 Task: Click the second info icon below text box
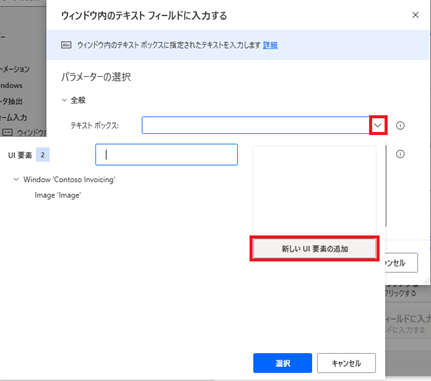pos(400,154)
